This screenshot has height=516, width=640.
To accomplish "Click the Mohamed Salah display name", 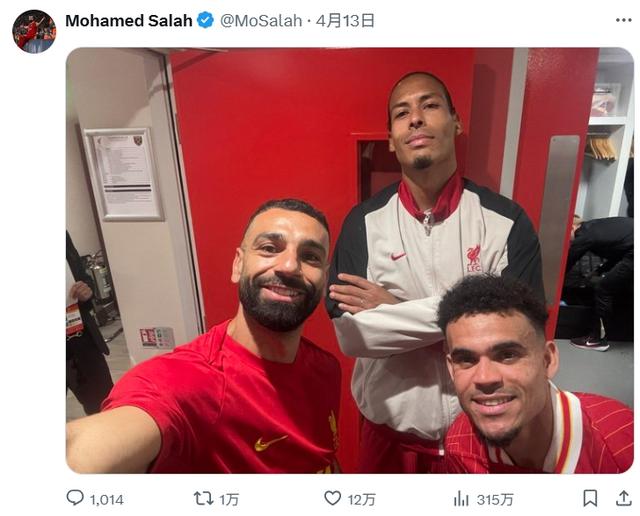I will (129, 20).
